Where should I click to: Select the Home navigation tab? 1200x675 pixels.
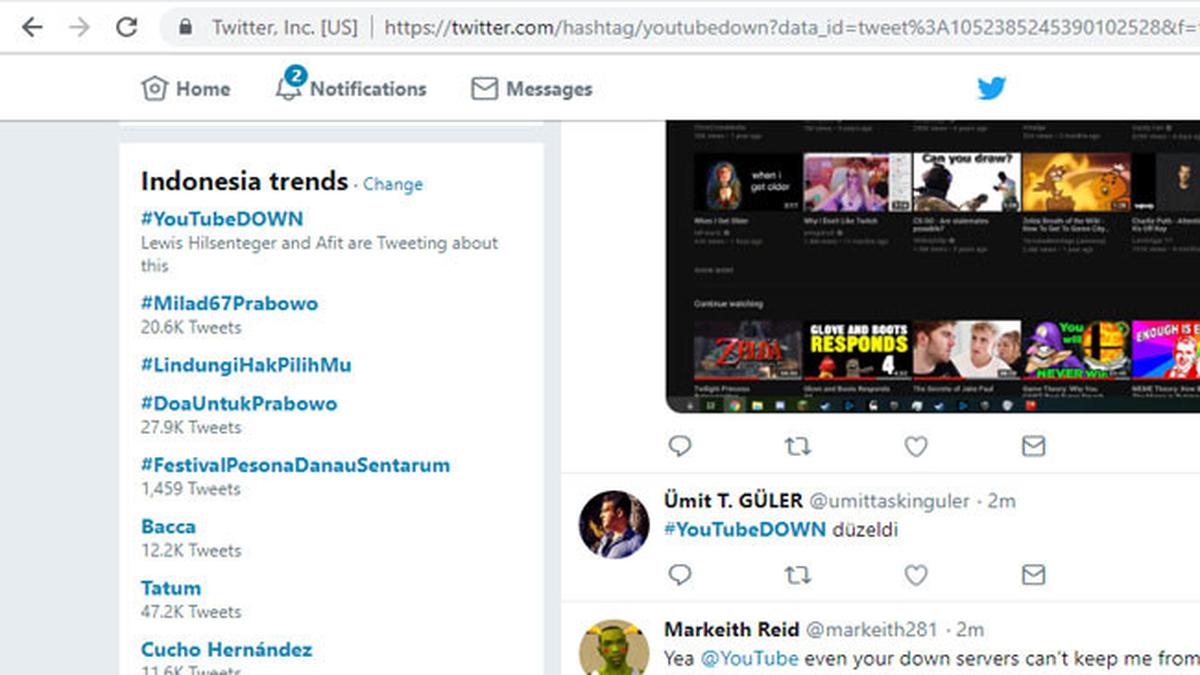185,88
